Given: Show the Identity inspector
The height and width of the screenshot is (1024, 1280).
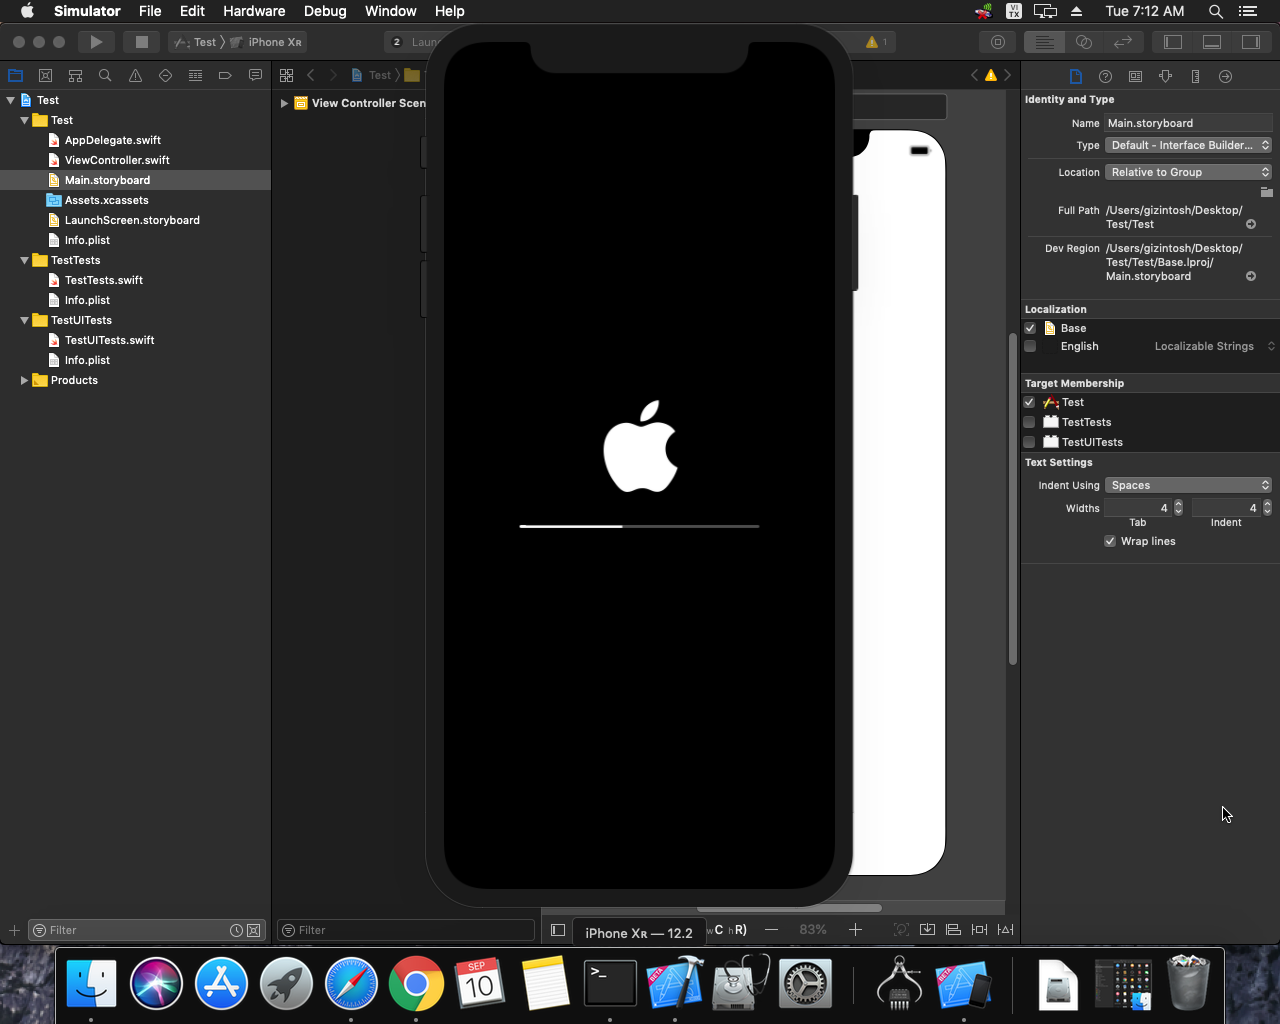Looking at the screenshot, I should pos(1135,76).
